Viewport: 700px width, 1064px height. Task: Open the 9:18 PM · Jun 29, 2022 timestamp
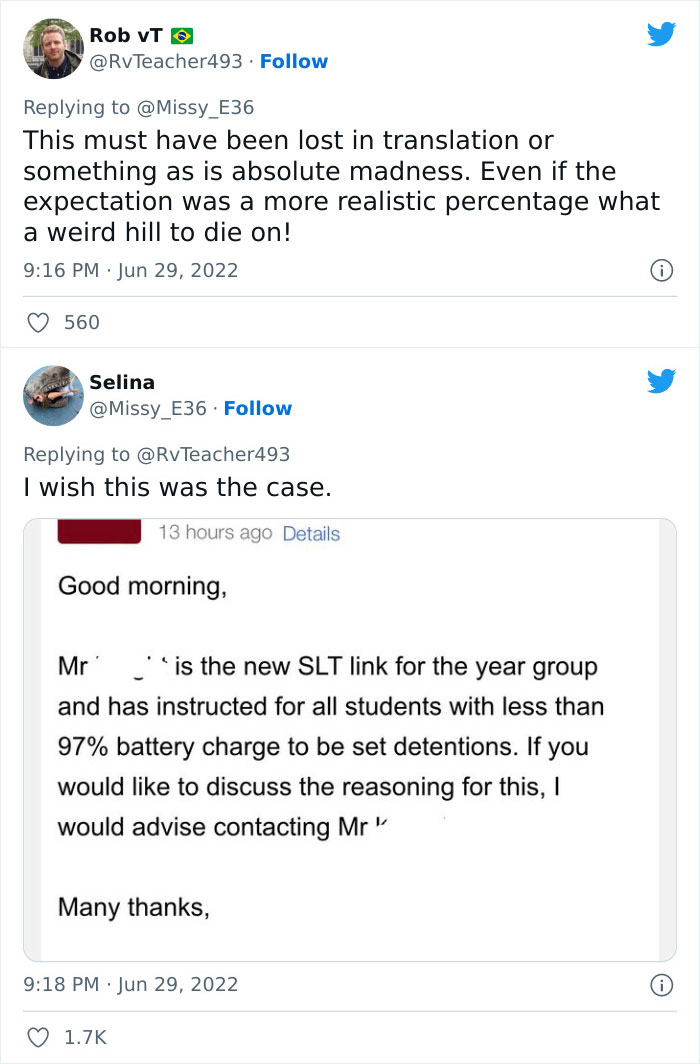pos(131,984)
